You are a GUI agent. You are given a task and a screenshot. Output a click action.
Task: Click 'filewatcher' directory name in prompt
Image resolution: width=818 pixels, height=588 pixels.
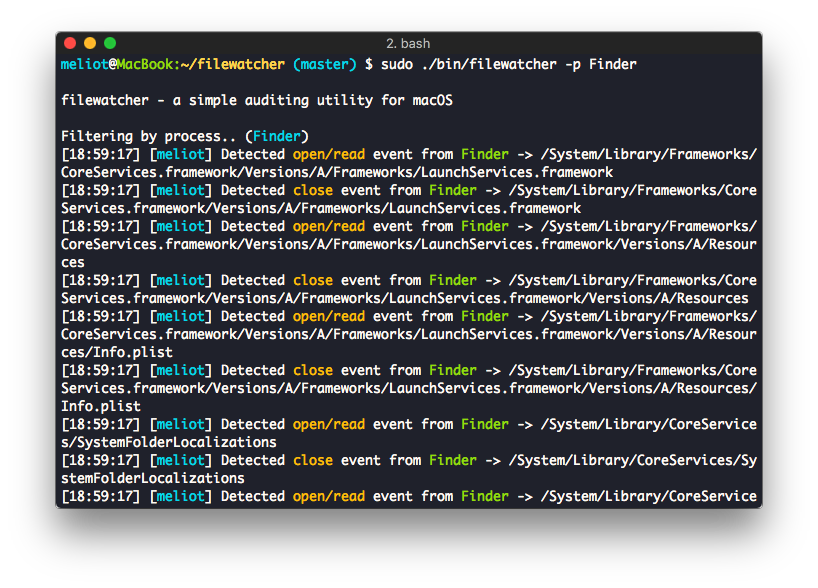click(x=241, y=64)
